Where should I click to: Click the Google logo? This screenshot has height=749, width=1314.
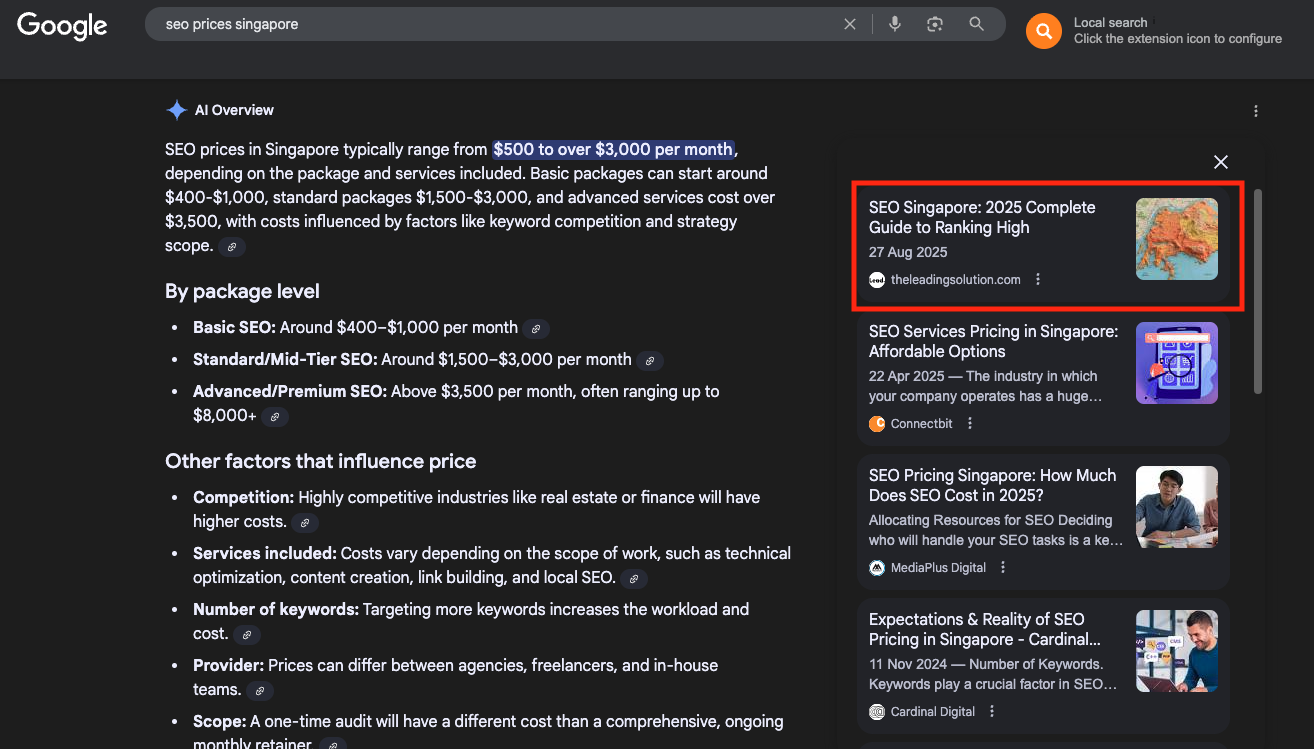coord(62,26)
